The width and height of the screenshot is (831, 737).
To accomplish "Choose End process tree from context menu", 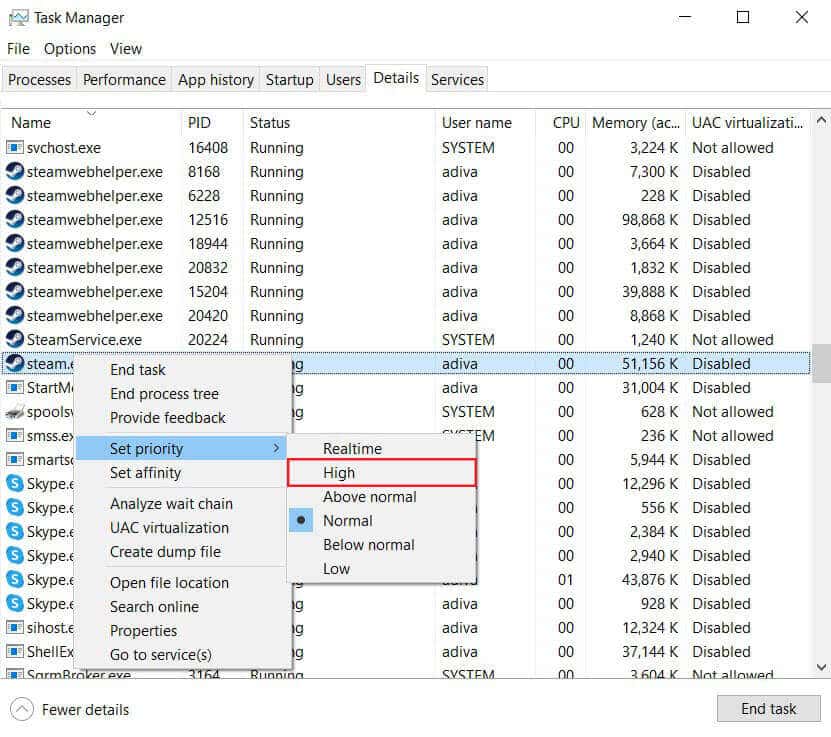I will click(181, 394).
